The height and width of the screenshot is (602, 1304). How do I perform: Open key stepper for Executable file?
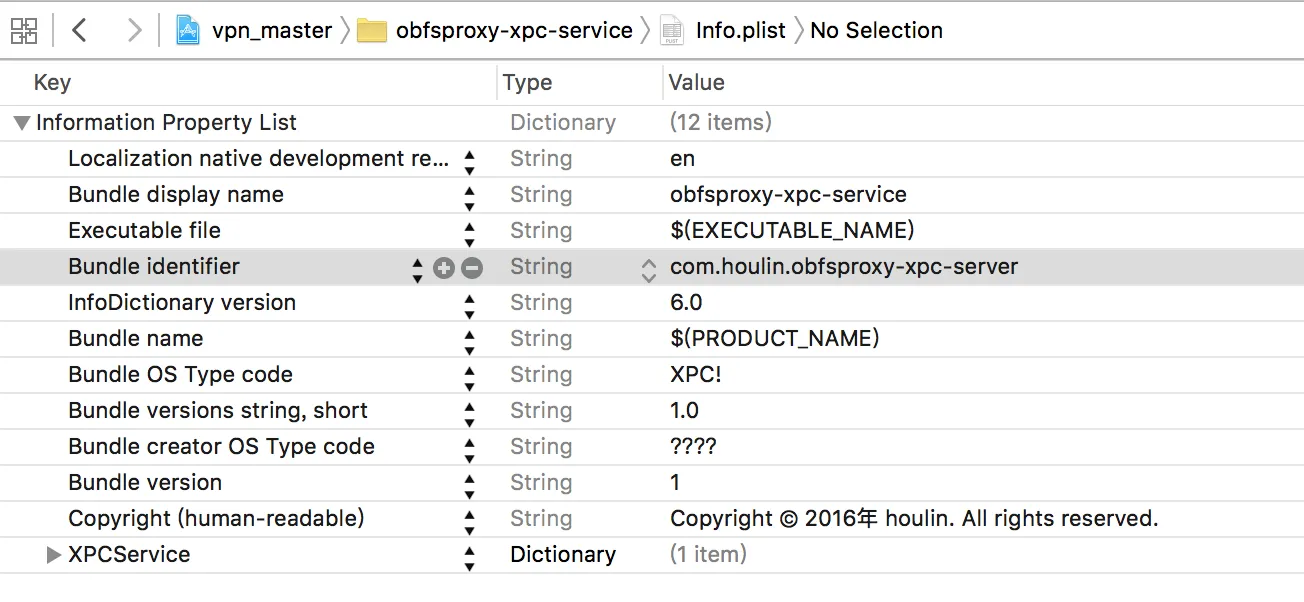pos(470,231)
